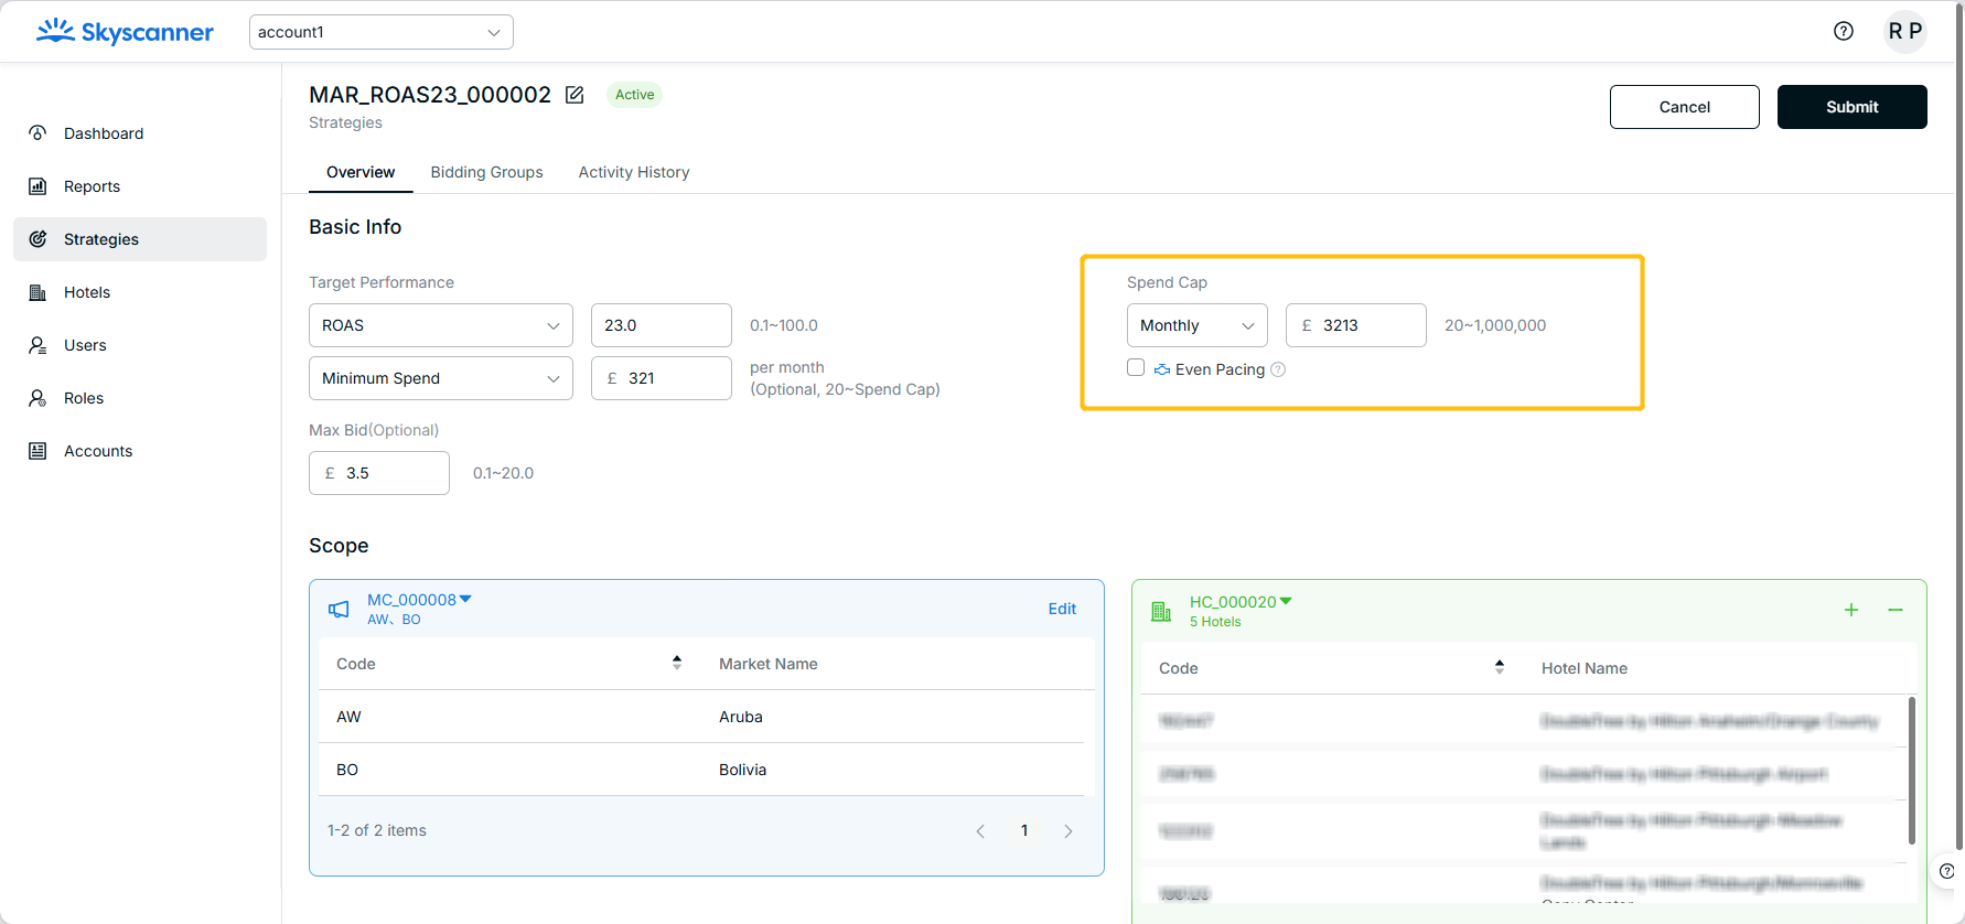Sort market table by Code column
Image resolution: width=1965 pixels, height=924 pixels.
click(677, 663)
